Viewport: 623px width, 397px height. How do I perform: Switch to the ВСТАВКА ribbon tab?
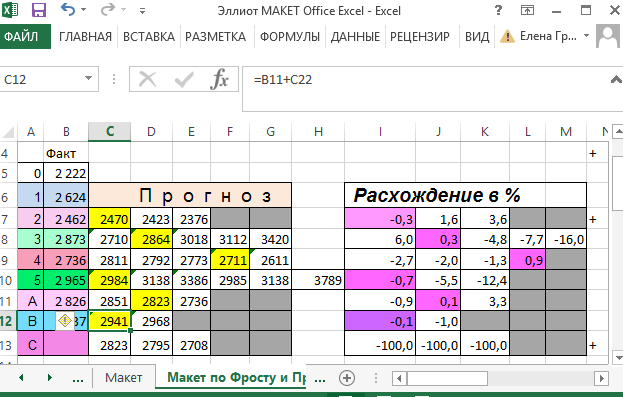point(149,37)
